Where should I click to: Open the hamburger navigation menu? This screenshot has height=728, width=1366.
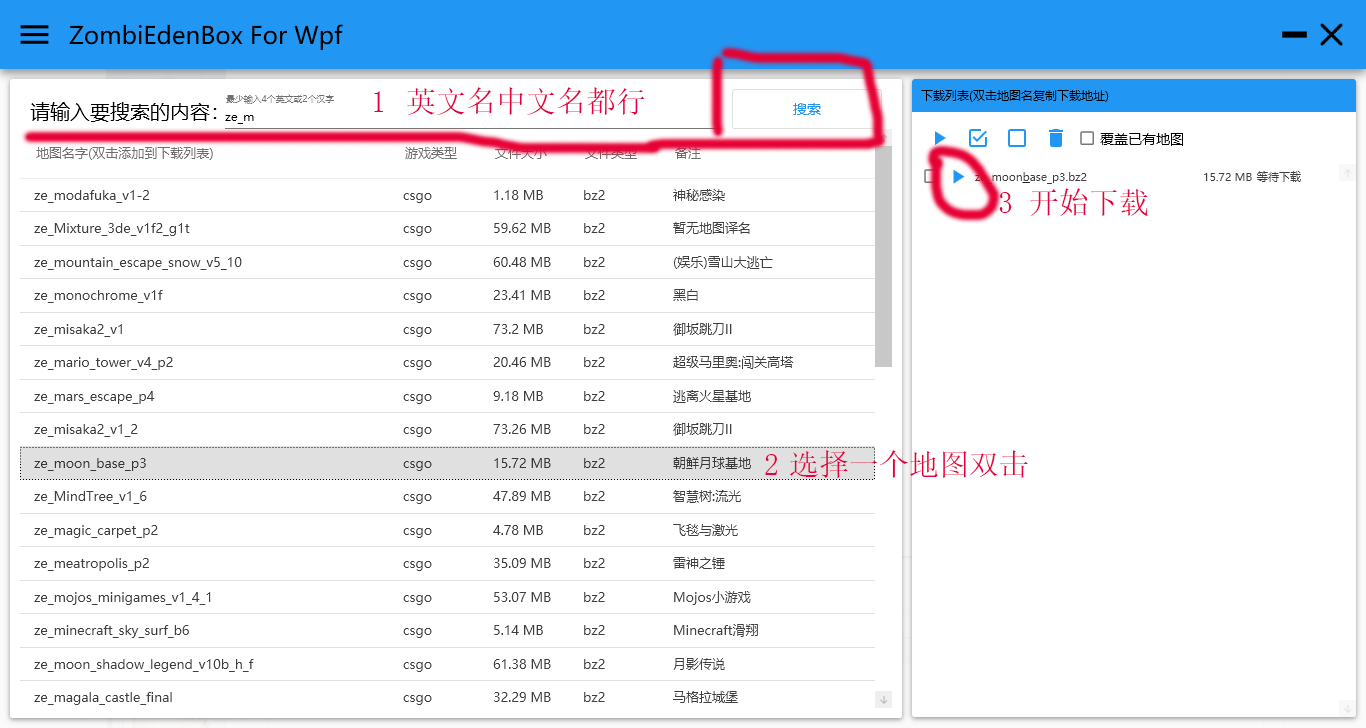point(35,35)
